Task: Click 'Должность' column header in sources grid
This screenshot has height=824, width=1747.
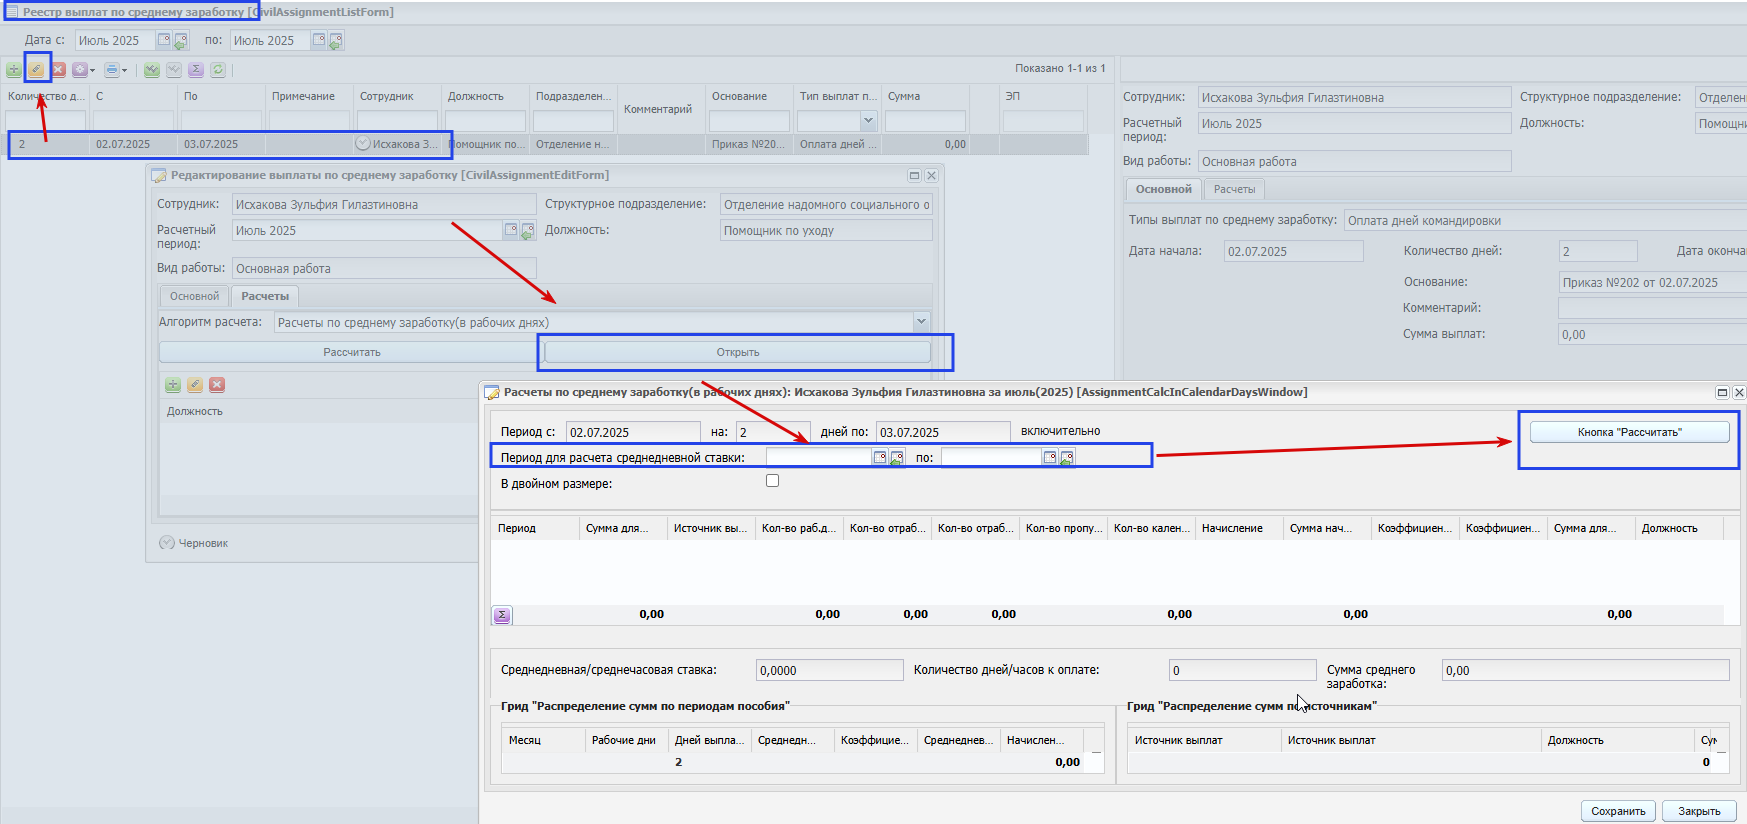Action: 1615,740
